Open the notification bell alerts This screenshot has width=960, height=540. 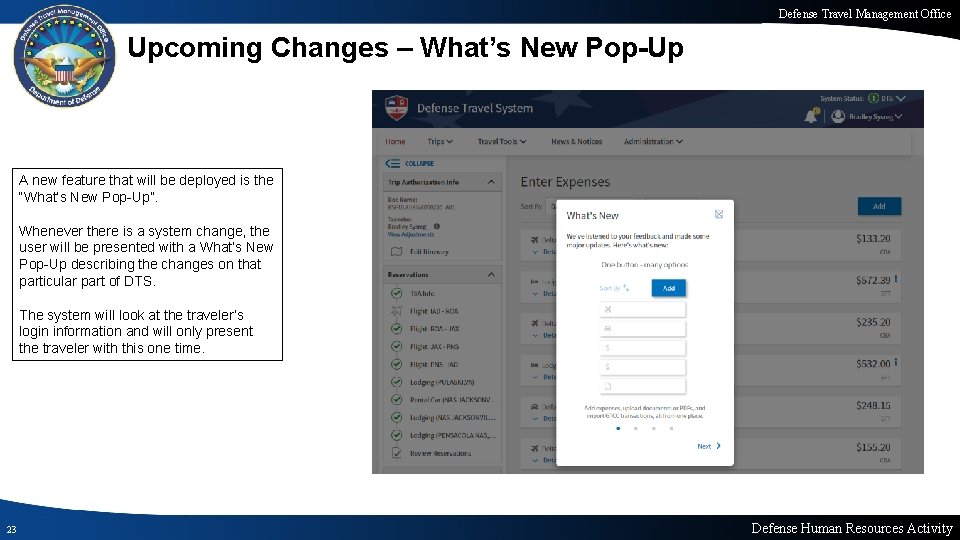(811, 116)
